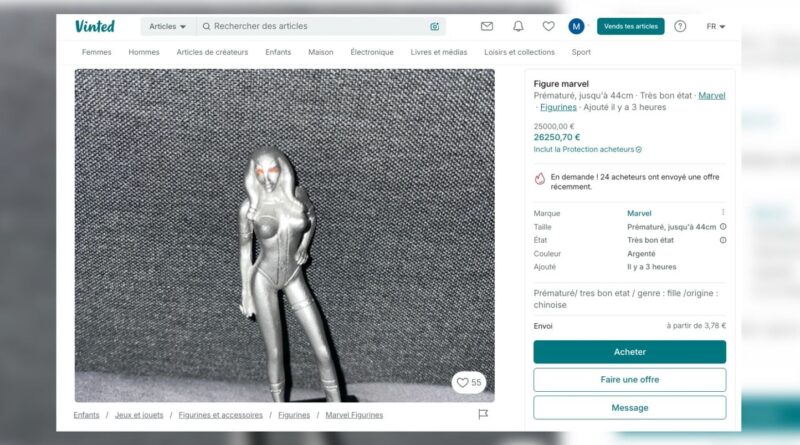Open the Jeux et jouets breadcrumb

click(139, 415)
